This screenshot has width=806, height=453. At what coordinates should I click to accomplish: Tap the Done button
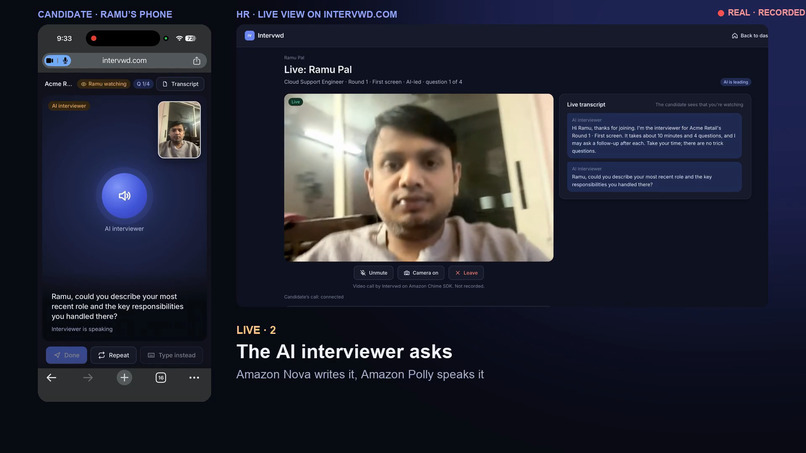click(x=67, y=355)
